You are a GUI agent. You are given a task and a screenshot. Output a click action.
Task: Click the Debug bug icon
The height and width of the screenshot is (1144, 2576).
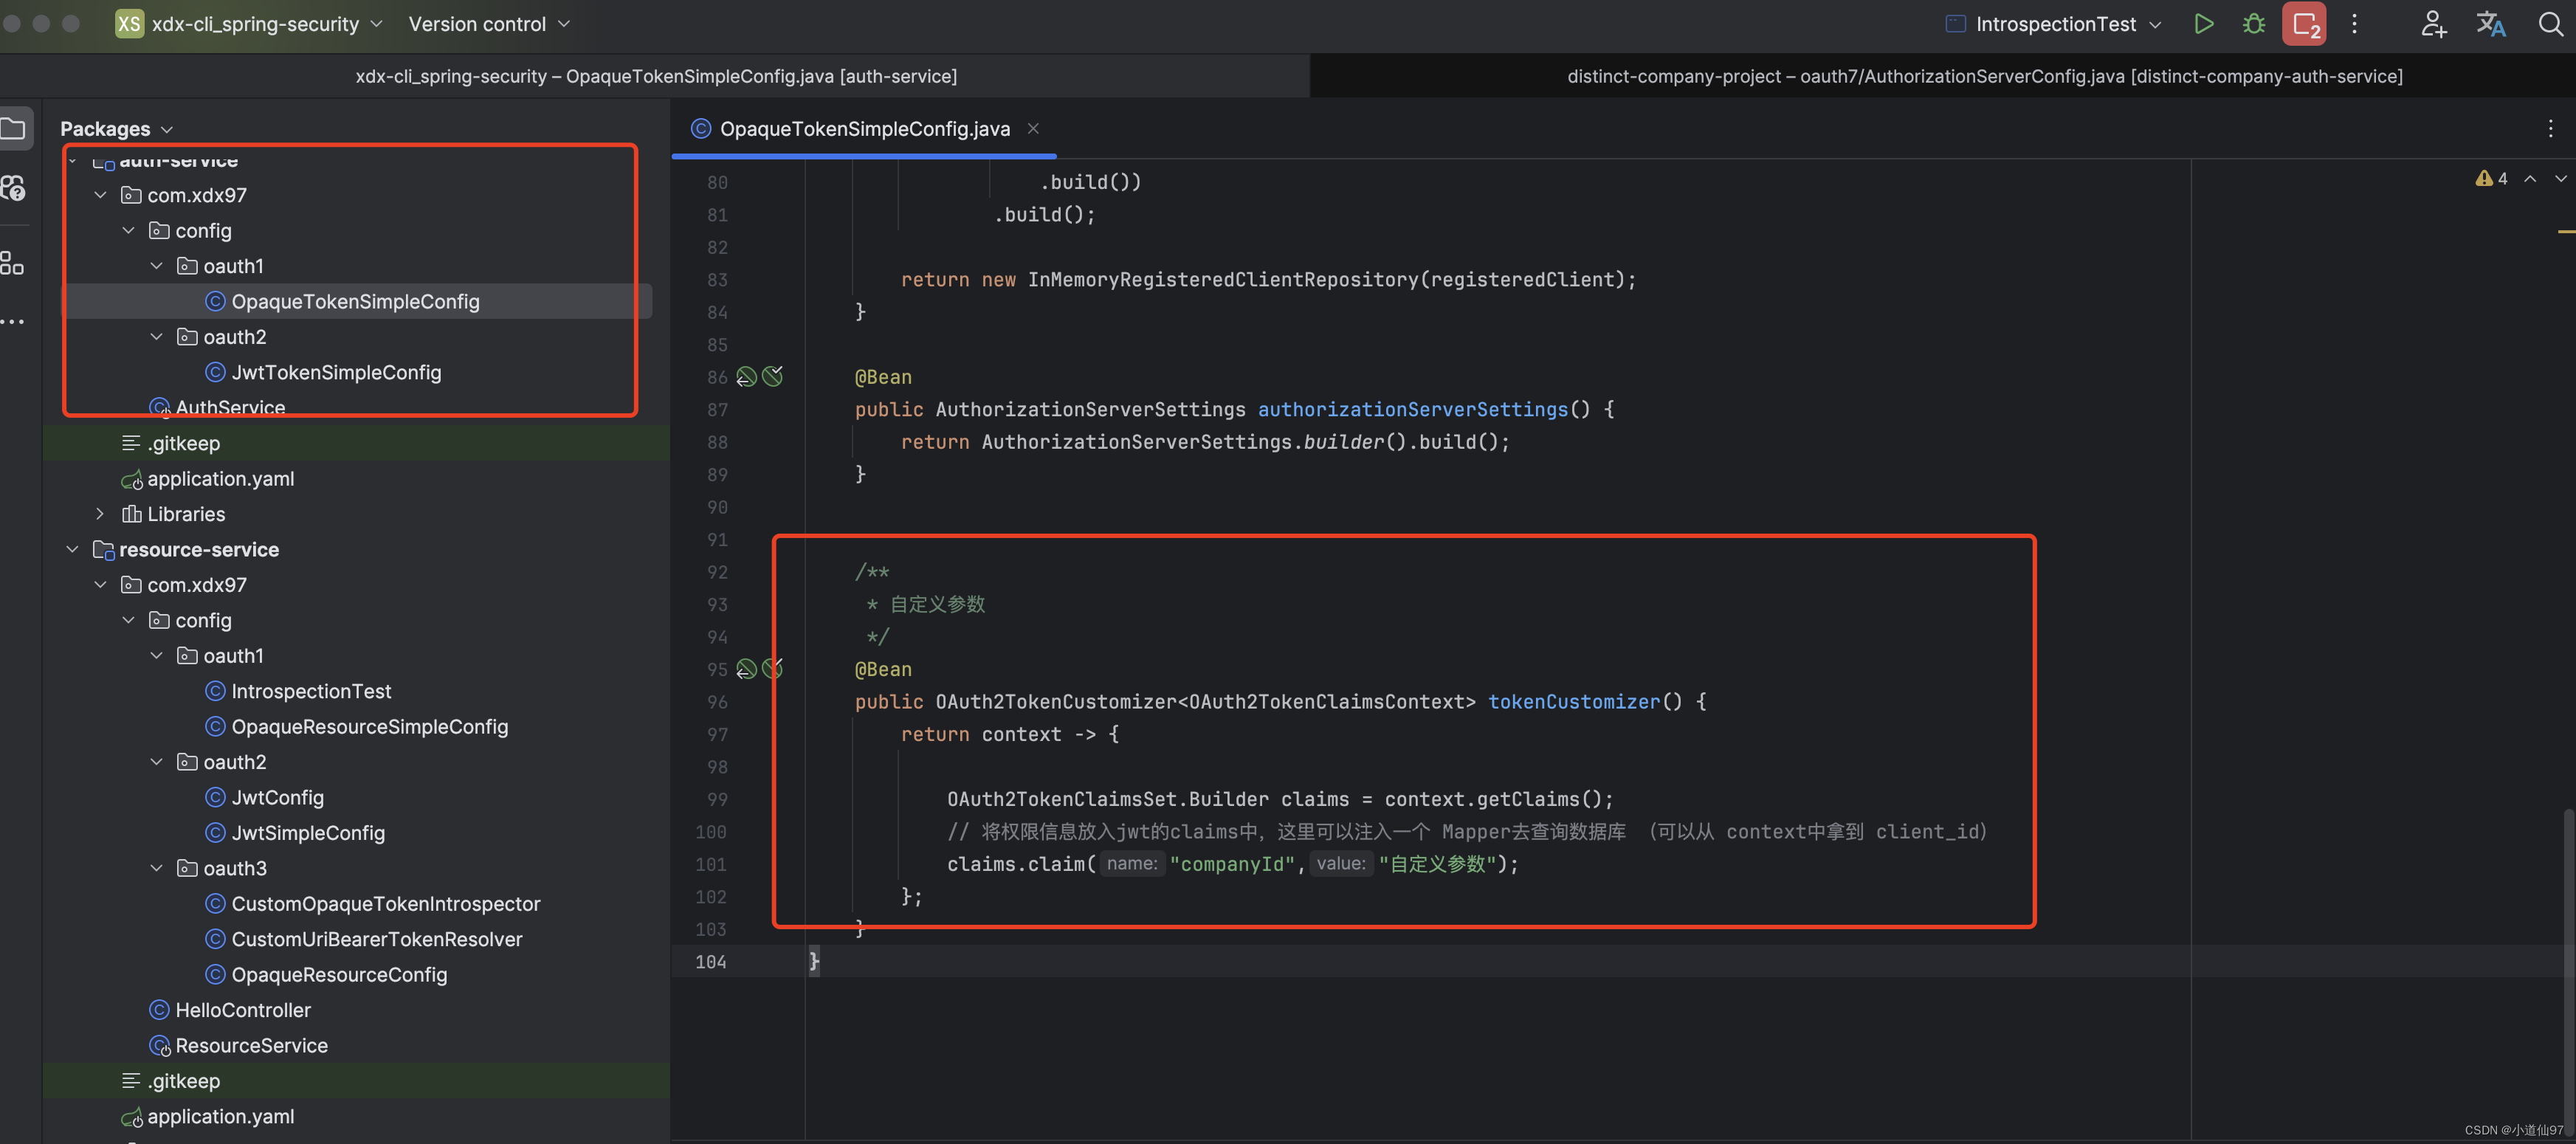pos(2254,24)
